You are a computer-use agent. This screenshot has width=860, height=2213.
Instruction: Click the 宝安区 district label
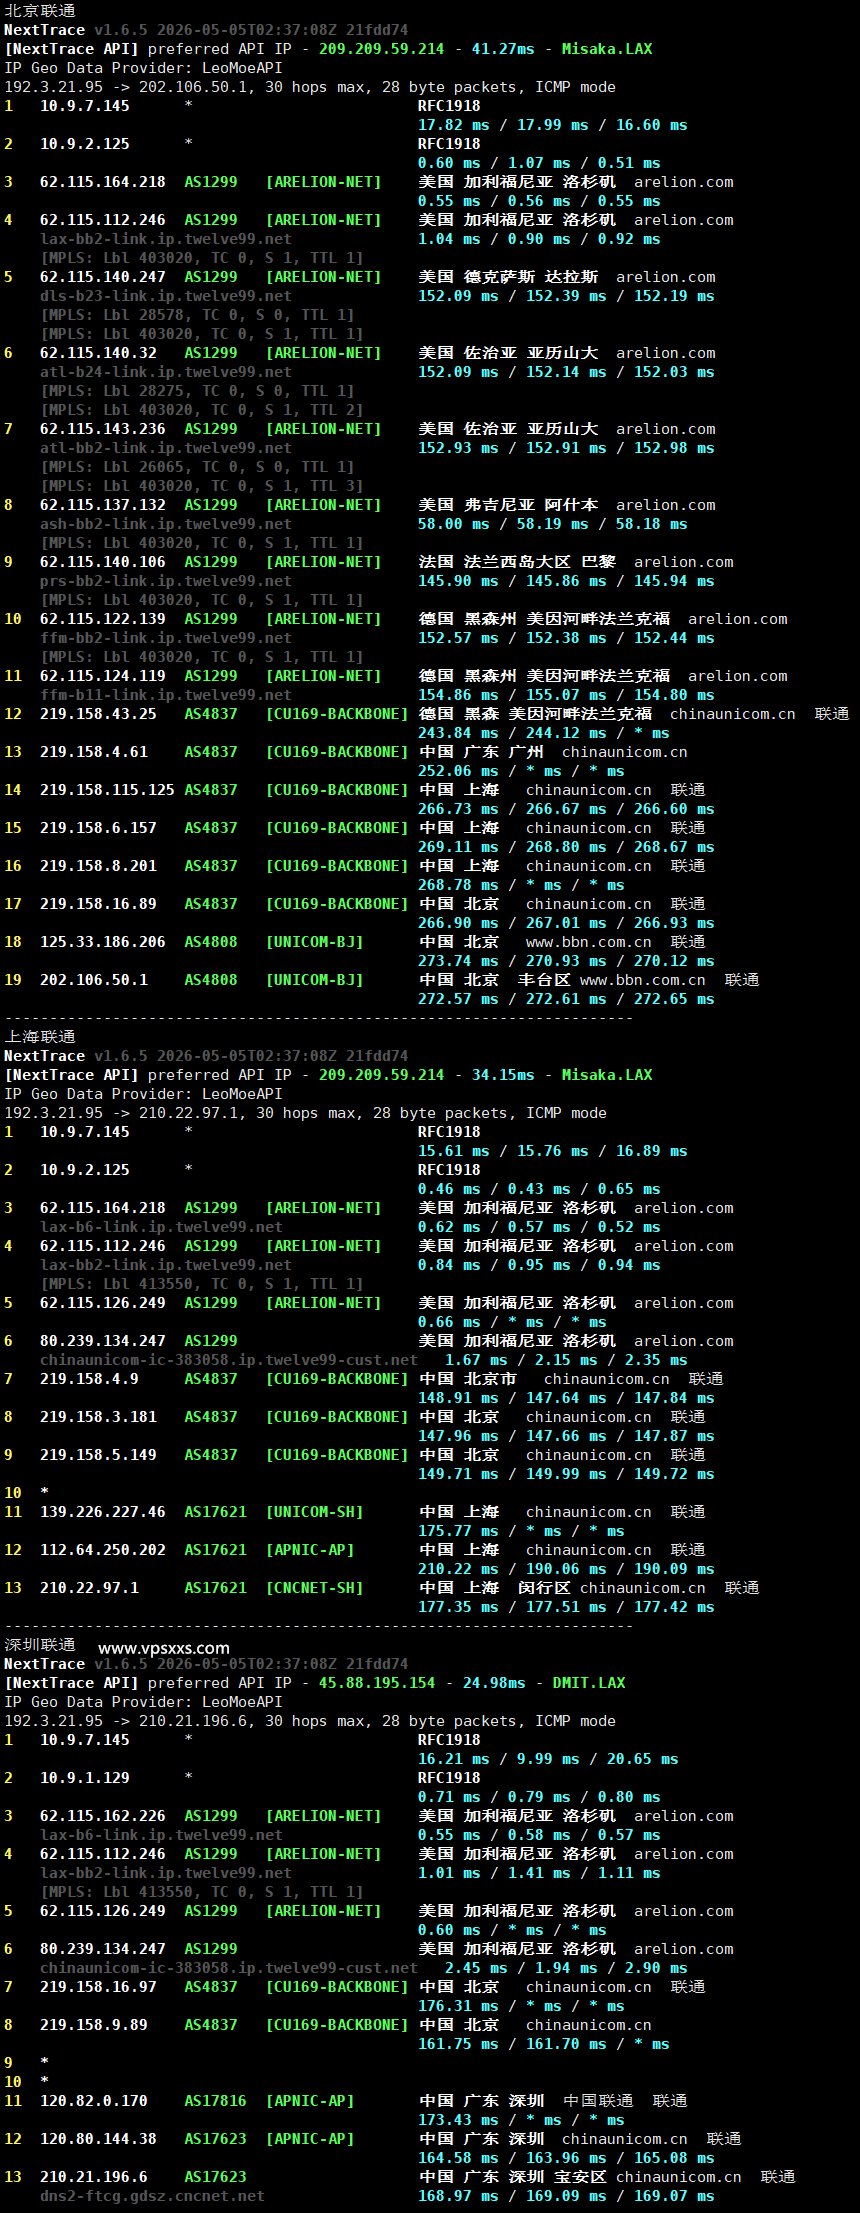pyautogui.click(x=580, y=2176)
